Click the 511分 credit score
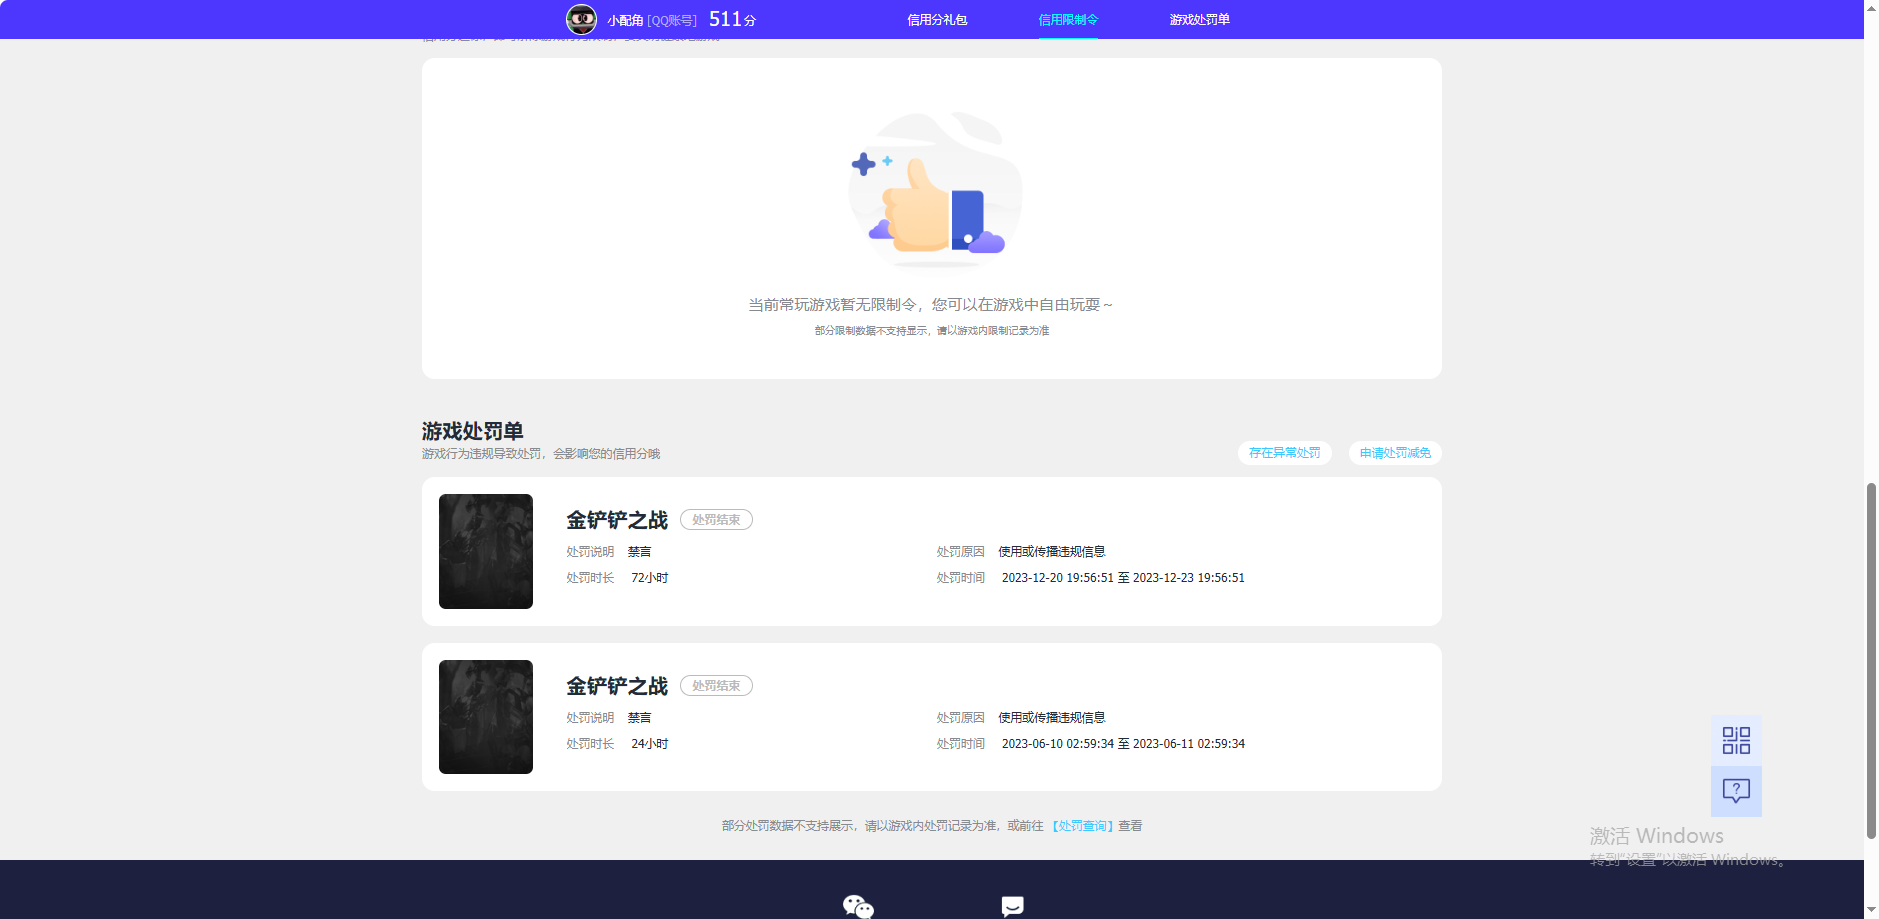Viewport: 1879px width, 919px height. click(732, 19)
